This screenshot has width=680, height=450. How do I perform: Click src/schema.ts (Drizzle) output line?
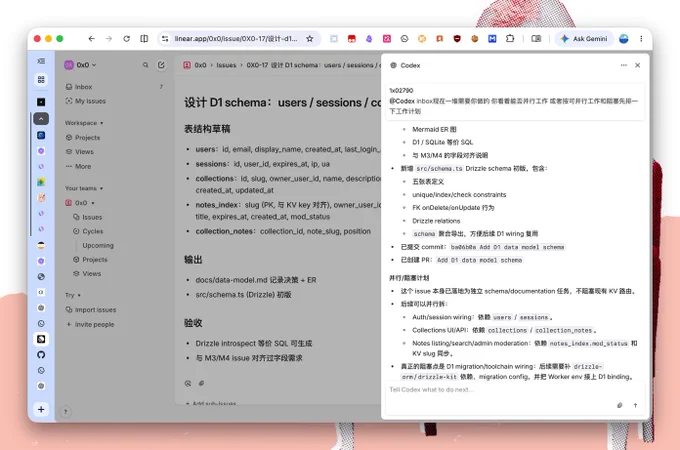coord(243,295)
